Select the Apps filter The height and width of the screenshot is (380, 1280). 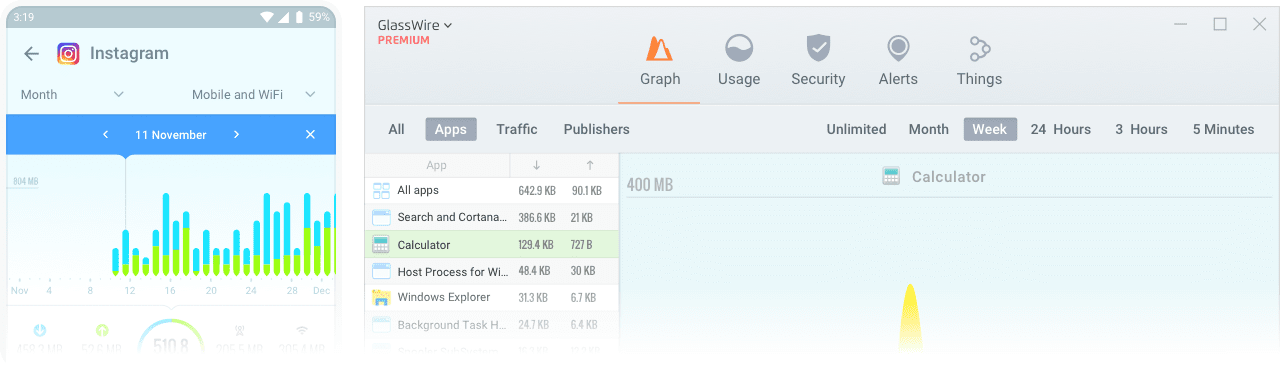(x=450, y=129)
